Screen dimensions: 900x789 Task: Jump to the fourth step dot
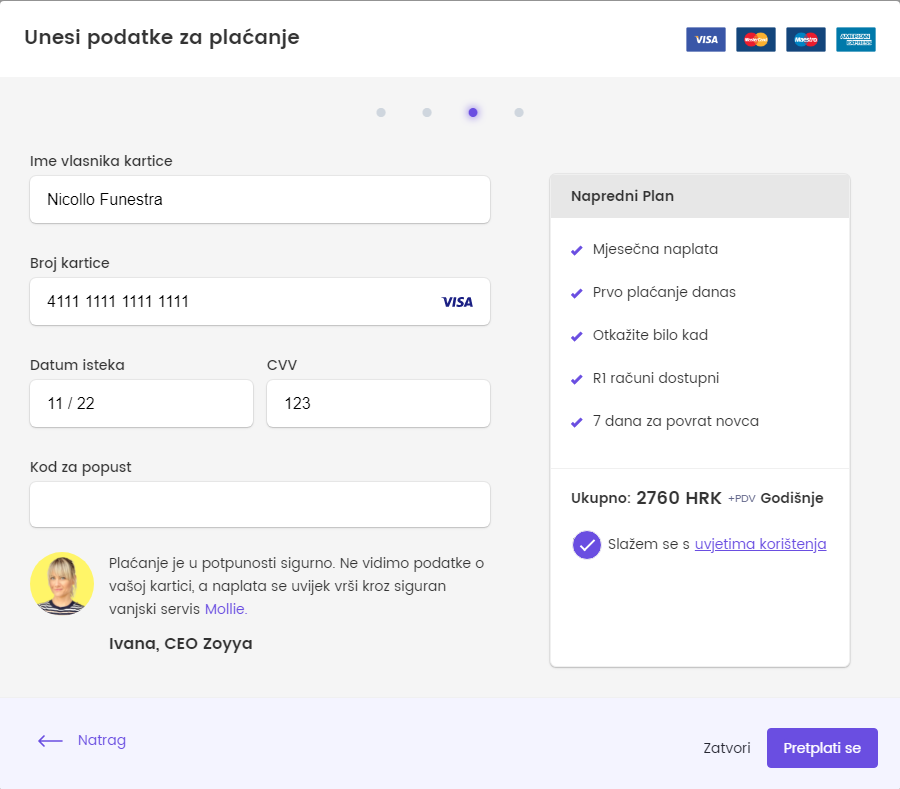[519, 112]
